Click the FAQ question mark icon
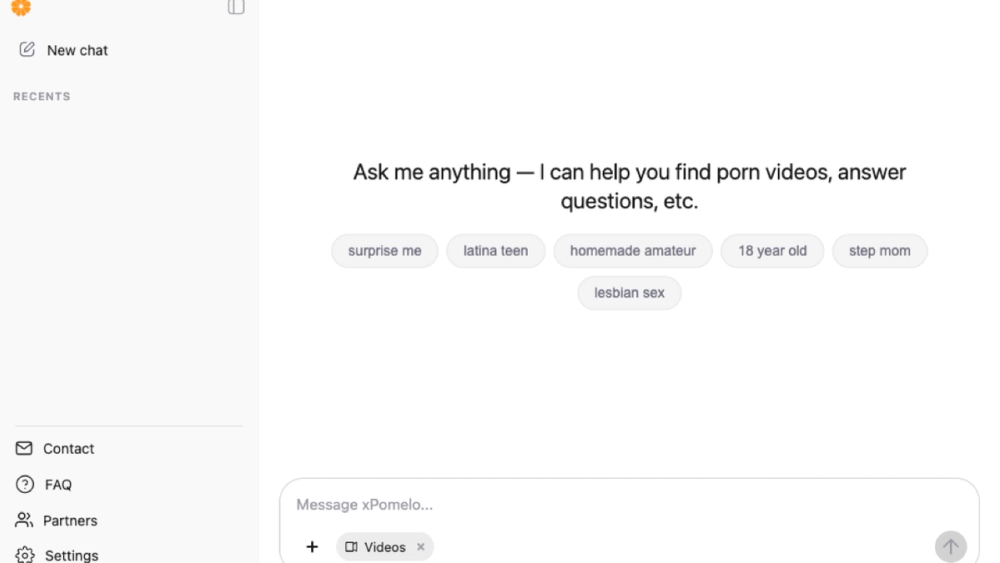Screen dimensions: 1000x563 [25, 485]
